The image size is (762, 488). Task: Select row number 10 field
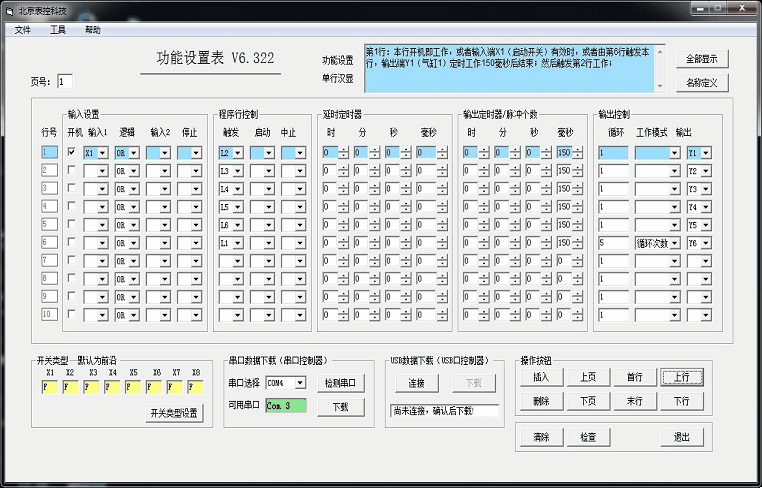[49, 314]
